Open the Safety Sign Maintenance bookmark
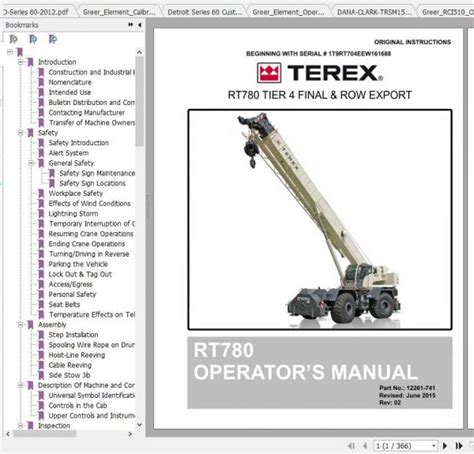The image size is (474, 454). (x=97, y=173)
